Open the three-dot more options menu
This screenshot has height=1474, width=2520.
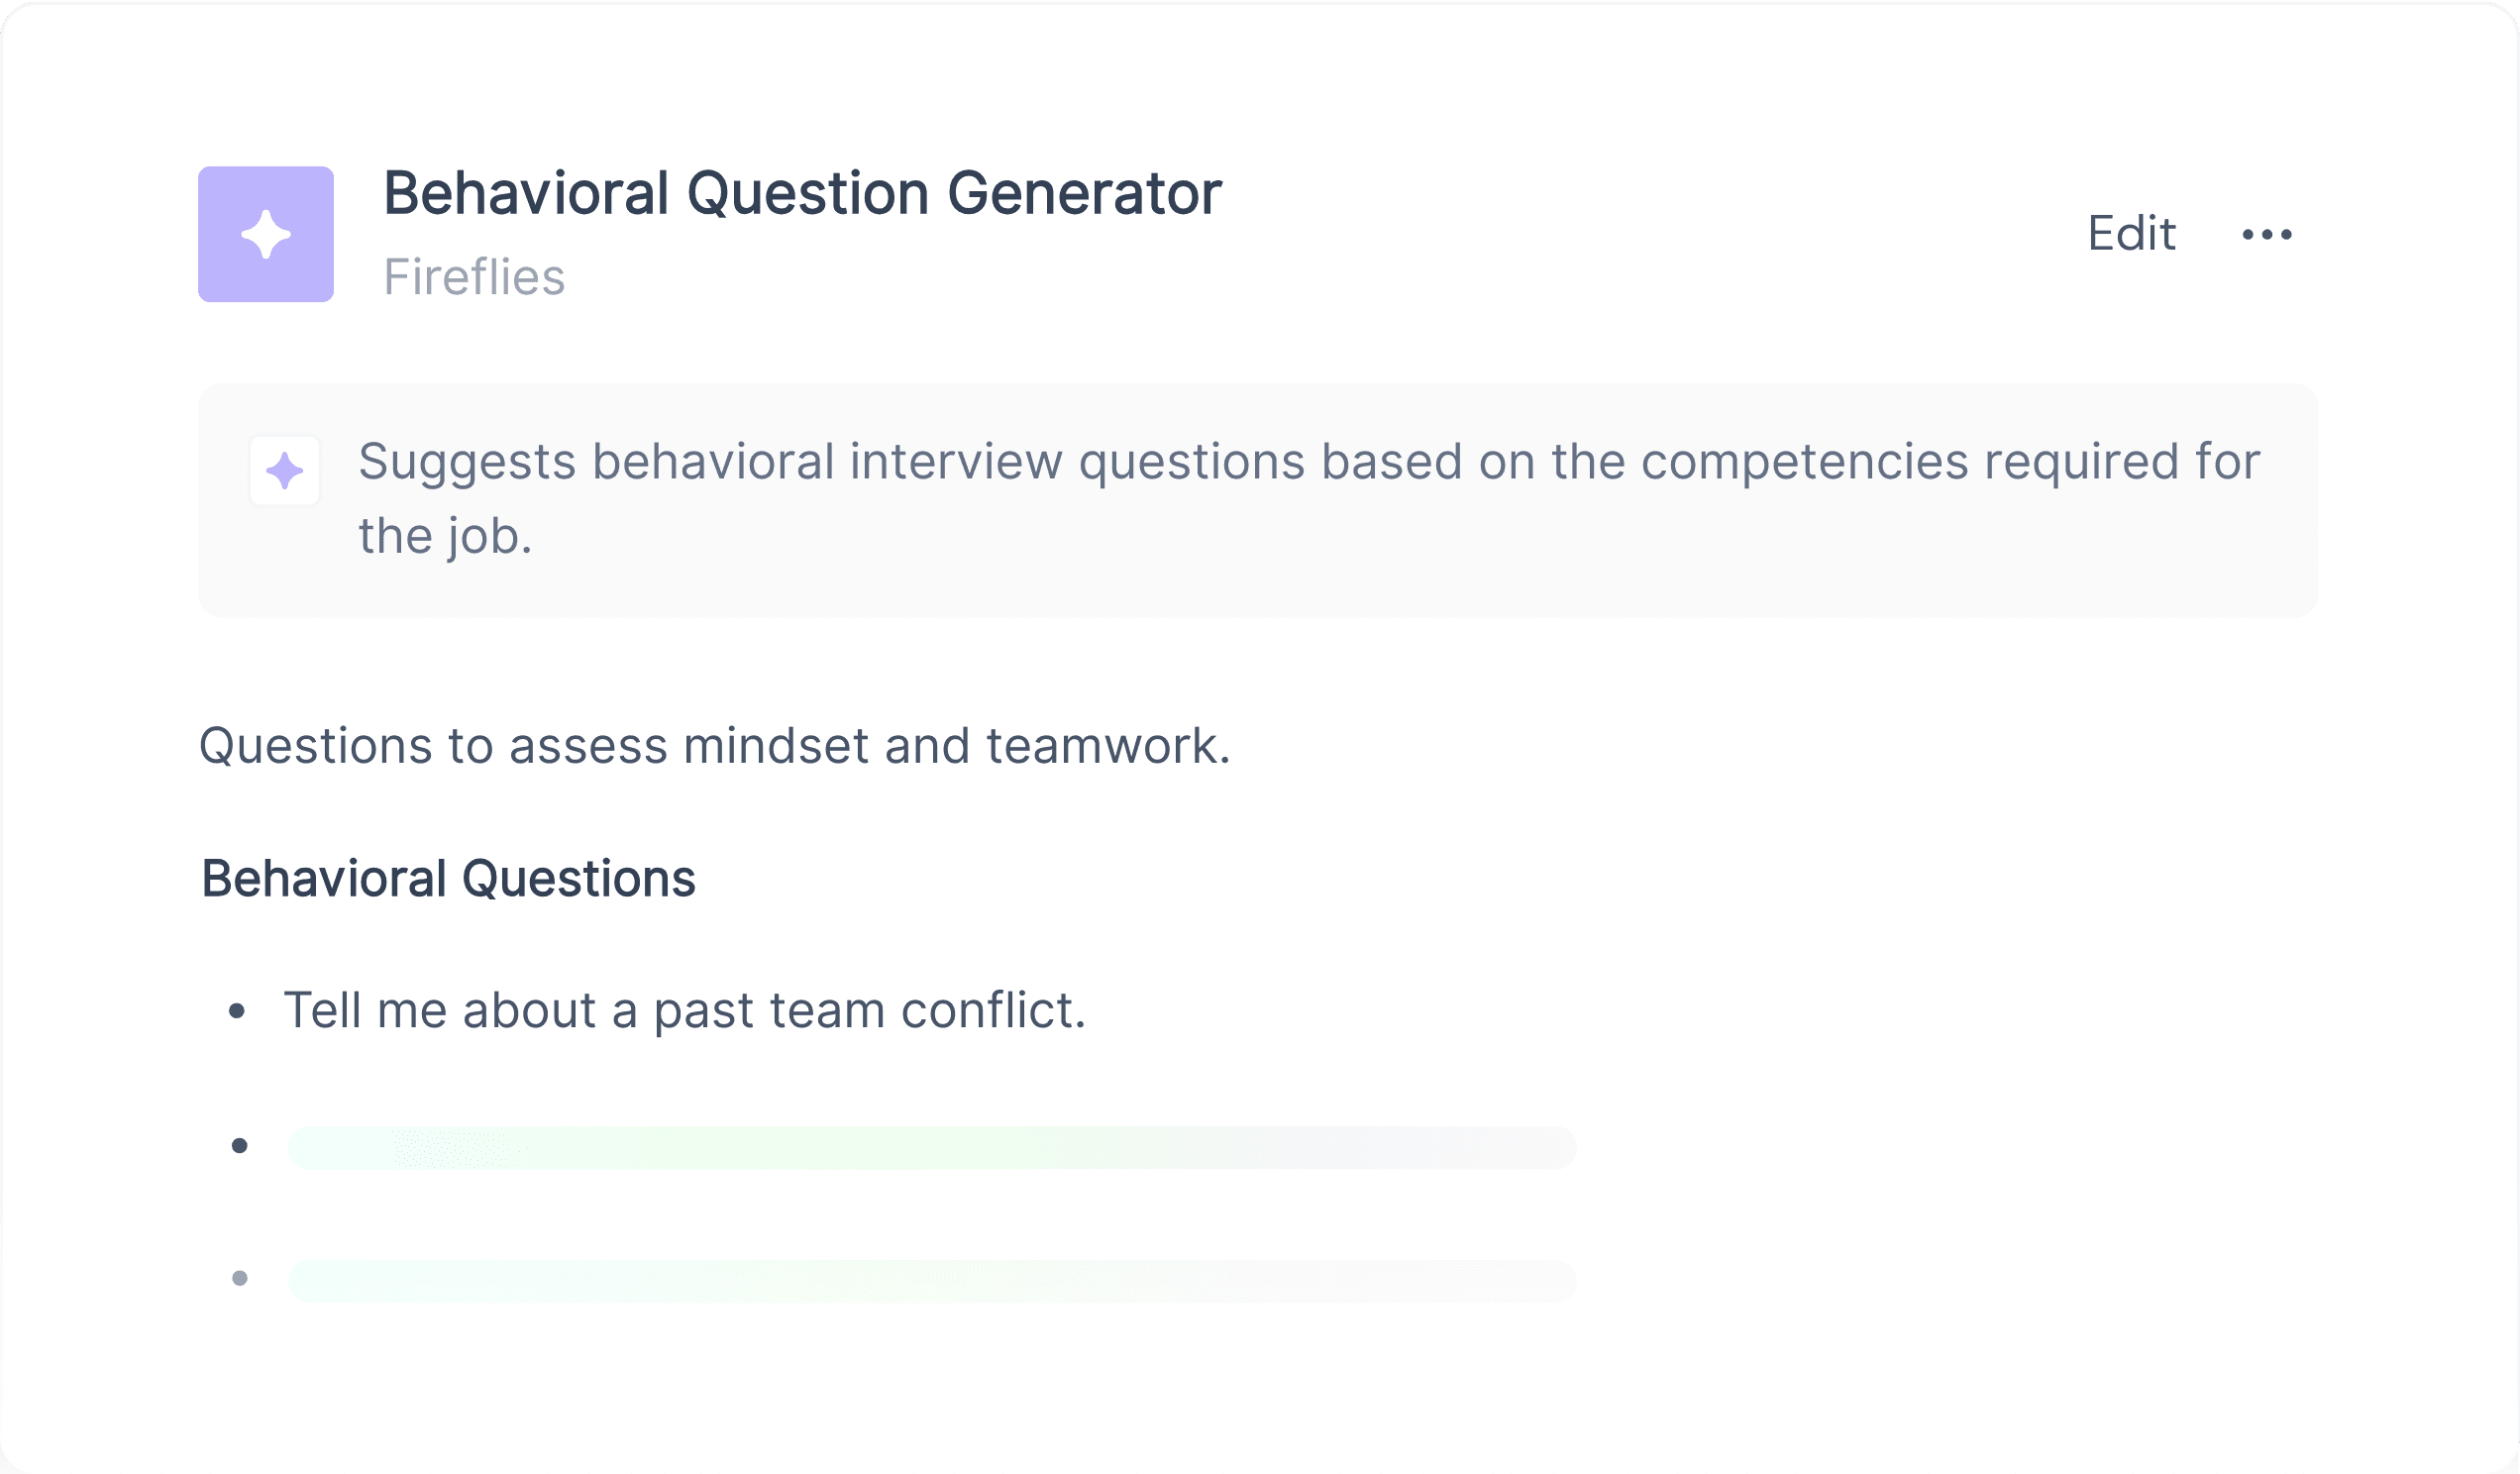click(x=2266, y=234)
